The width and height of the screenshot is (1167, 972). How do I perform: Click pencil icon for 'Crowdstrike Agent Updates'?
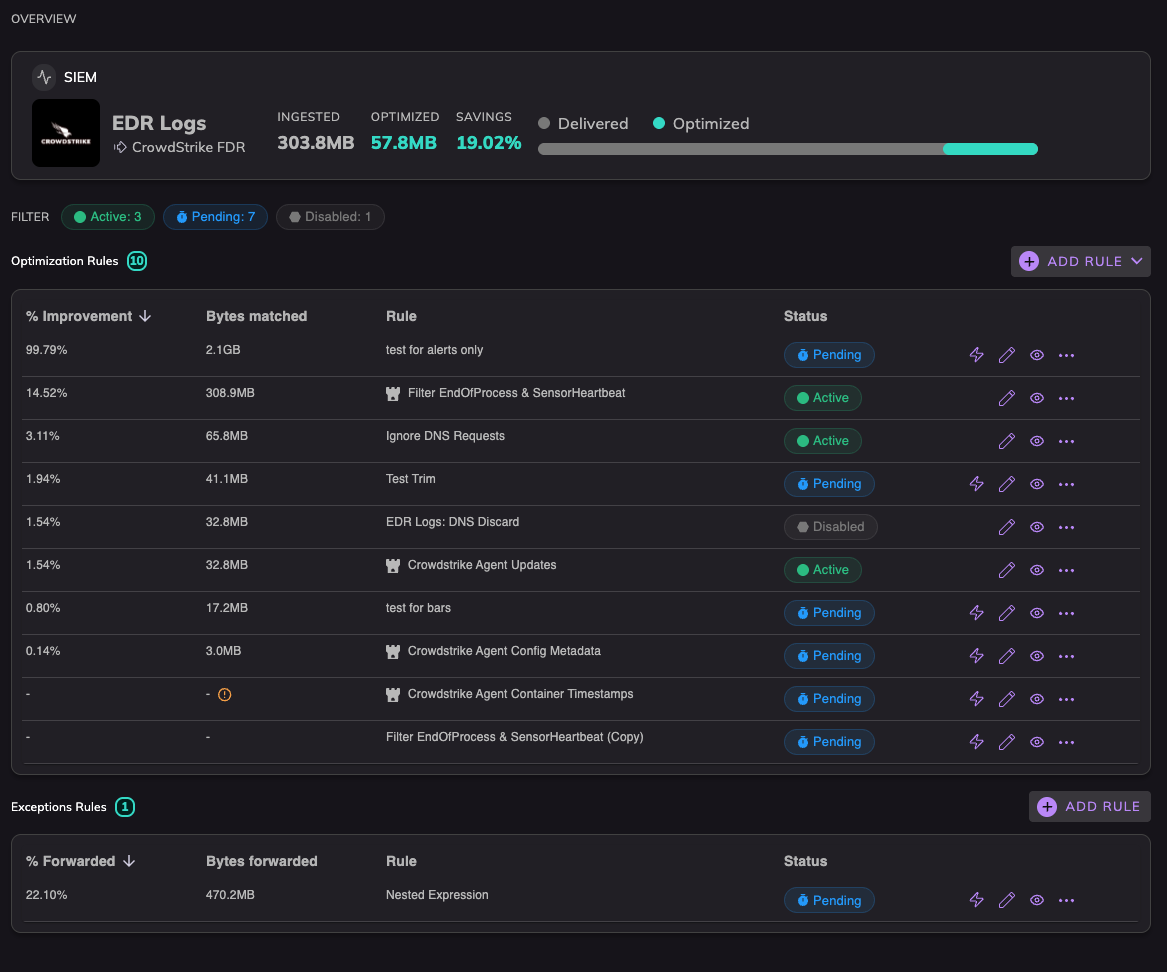coord(1006,570)
